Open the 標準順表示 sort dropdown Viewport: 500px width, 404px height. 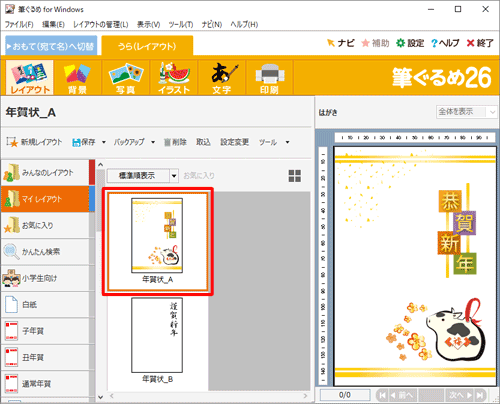point(143,176)
